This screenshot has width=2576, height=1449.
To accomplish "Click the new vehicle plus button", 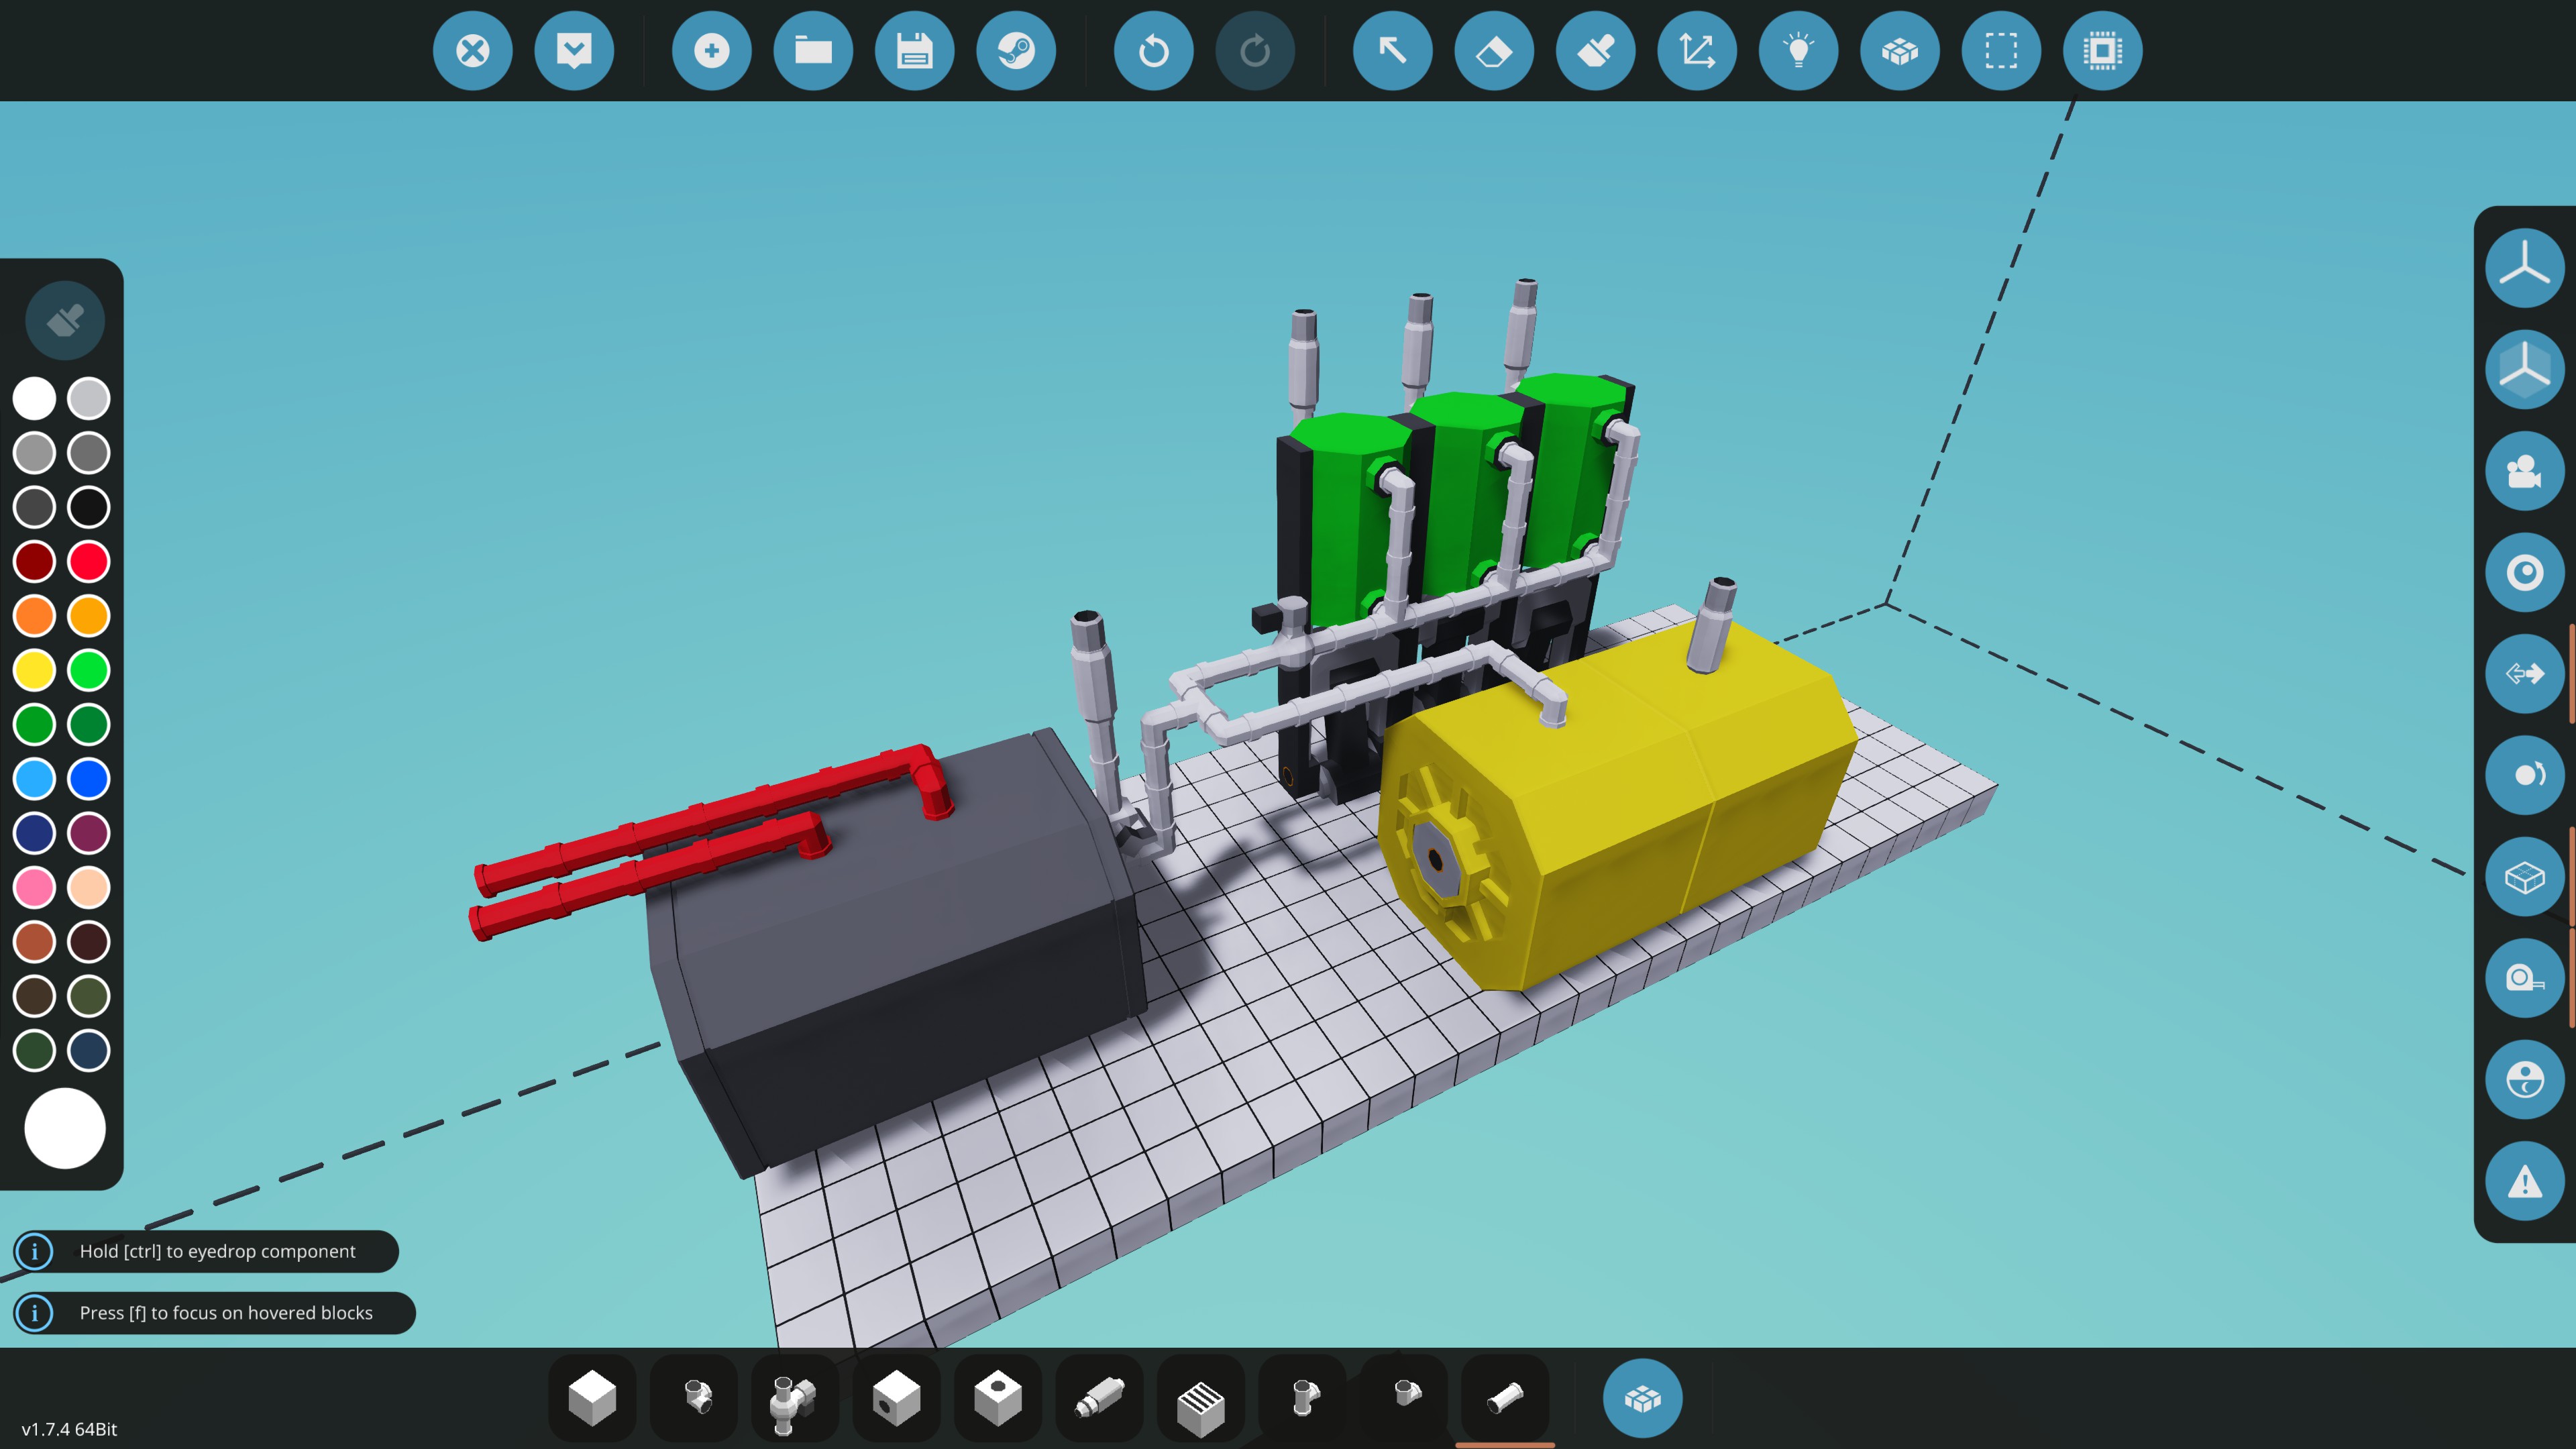I will pos(711,51).
